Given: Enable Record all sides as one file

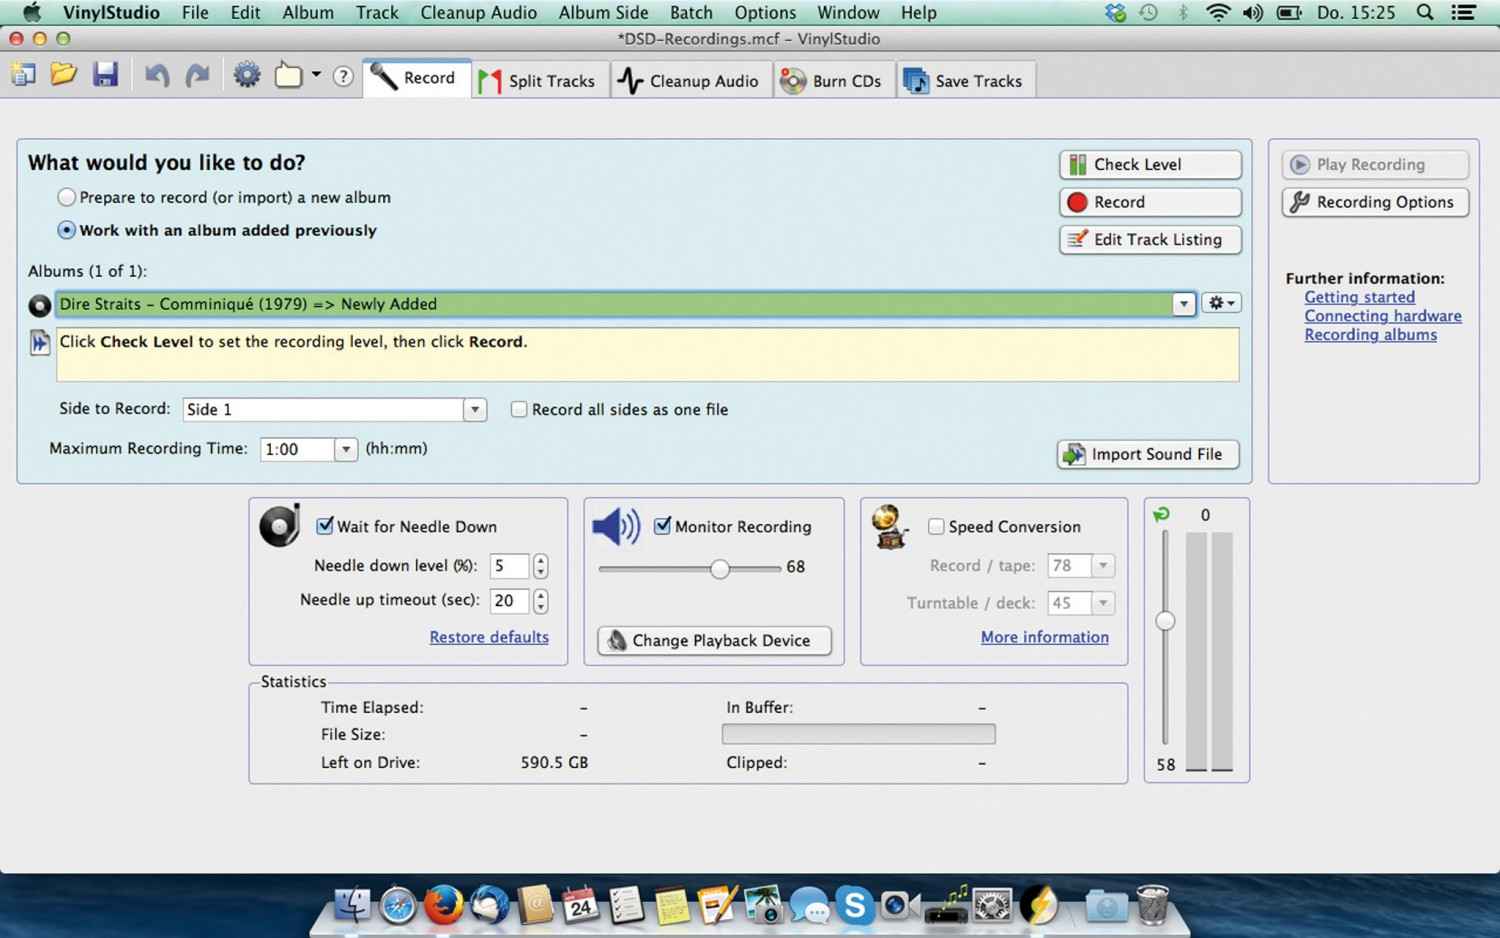Looking at the screenshot, I should 519,409.
